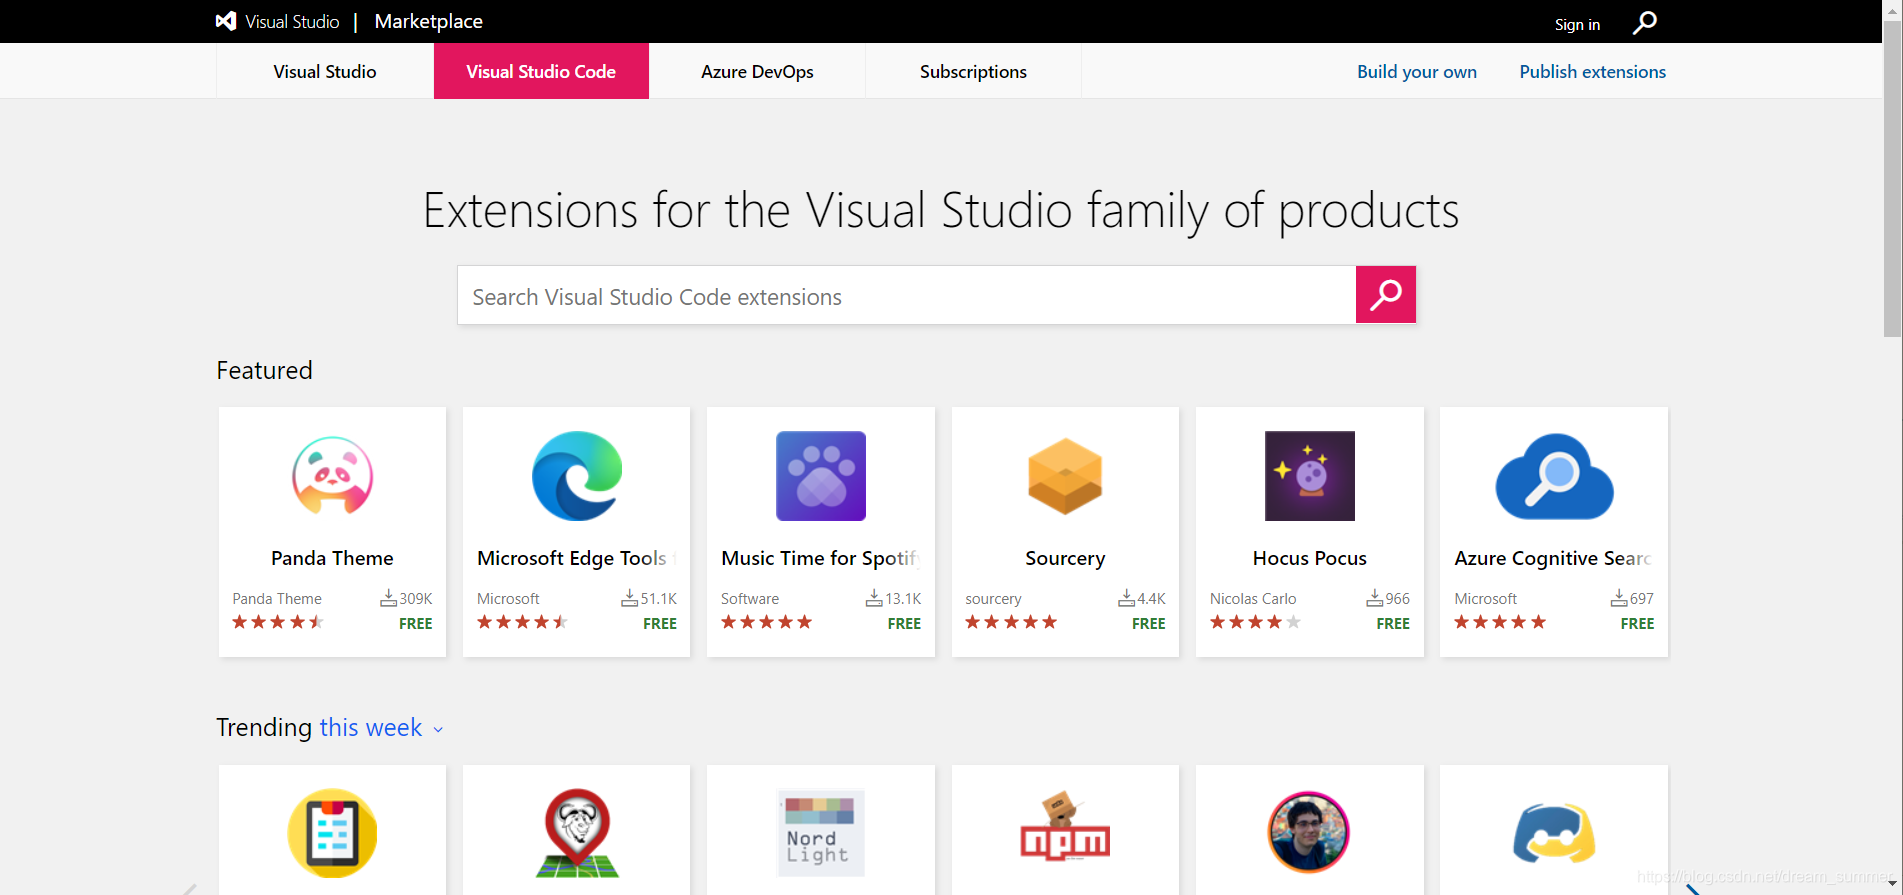
Task: Open the Azure Cognitive Search cloud icon
Action: click(1554, 476)
